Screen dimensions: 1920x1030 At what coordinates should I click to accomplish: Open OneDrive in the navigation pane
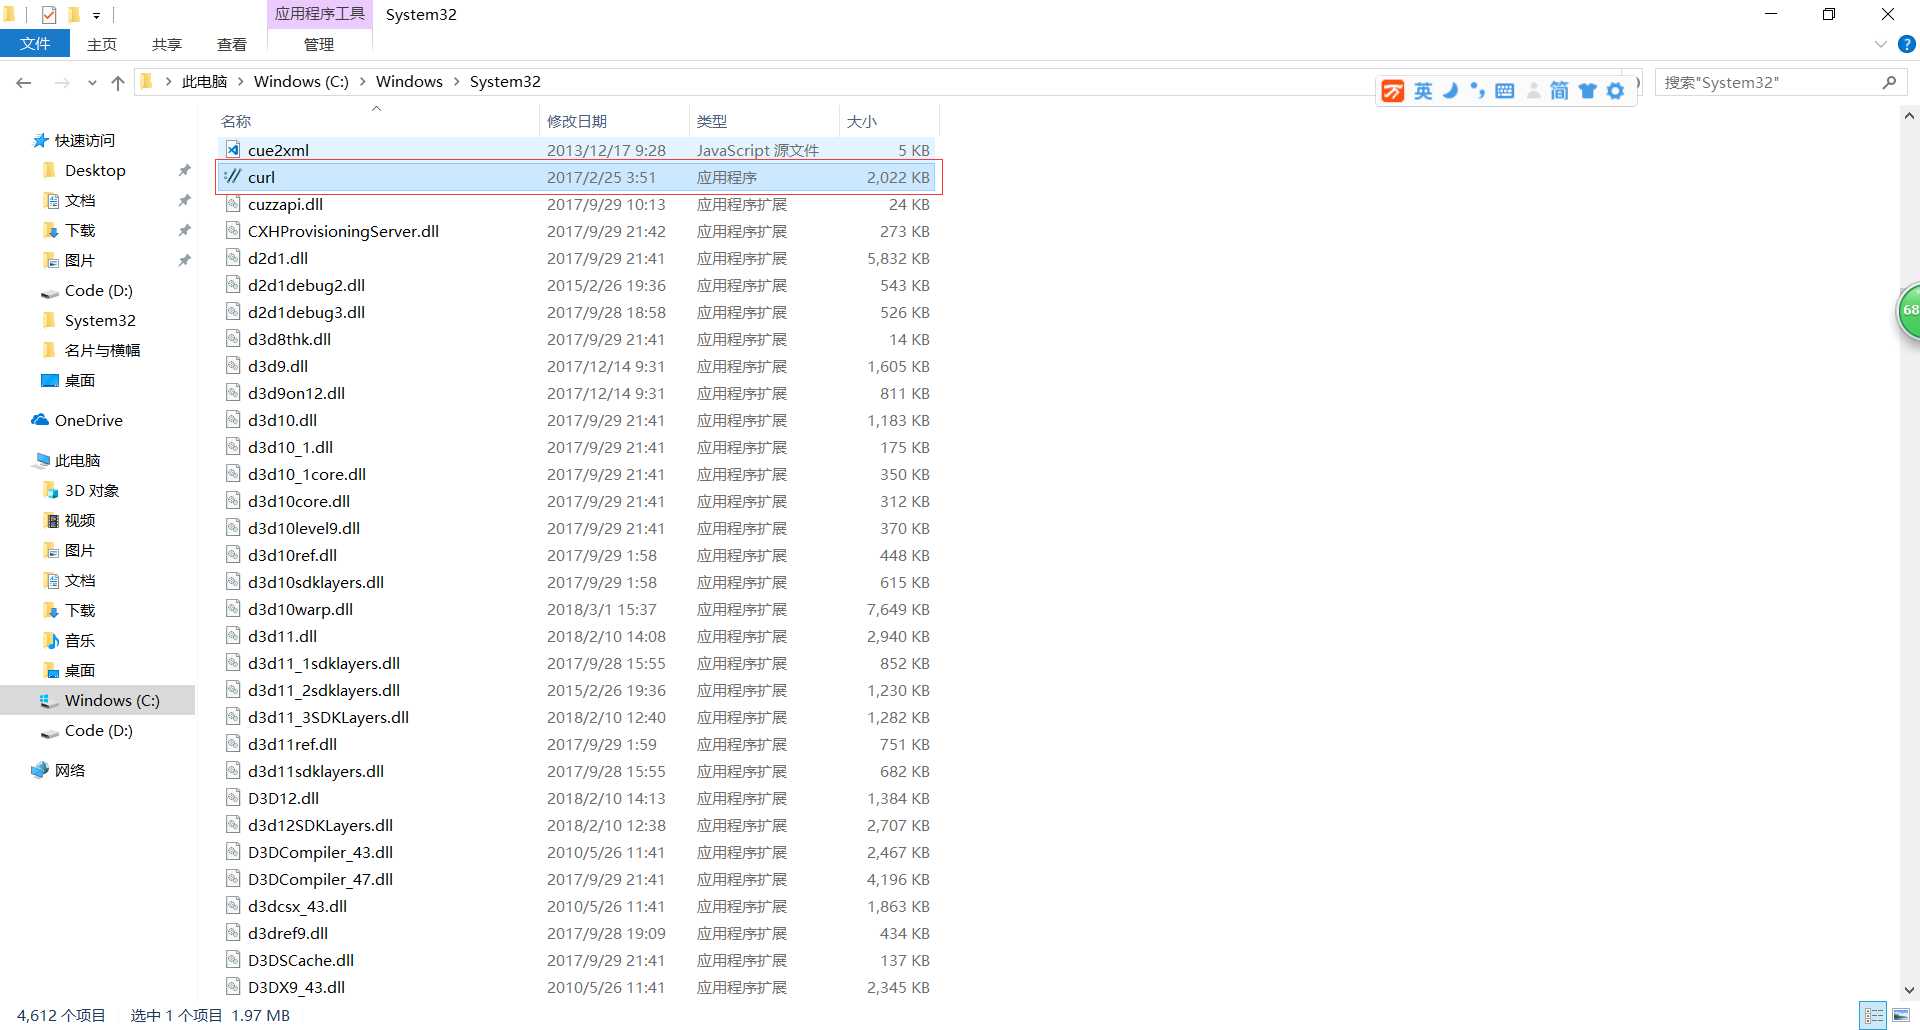tap(88, 421)
